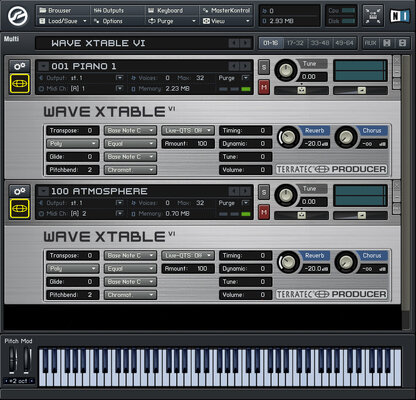Open the Load/Save menu

click(x=63, y=21)
